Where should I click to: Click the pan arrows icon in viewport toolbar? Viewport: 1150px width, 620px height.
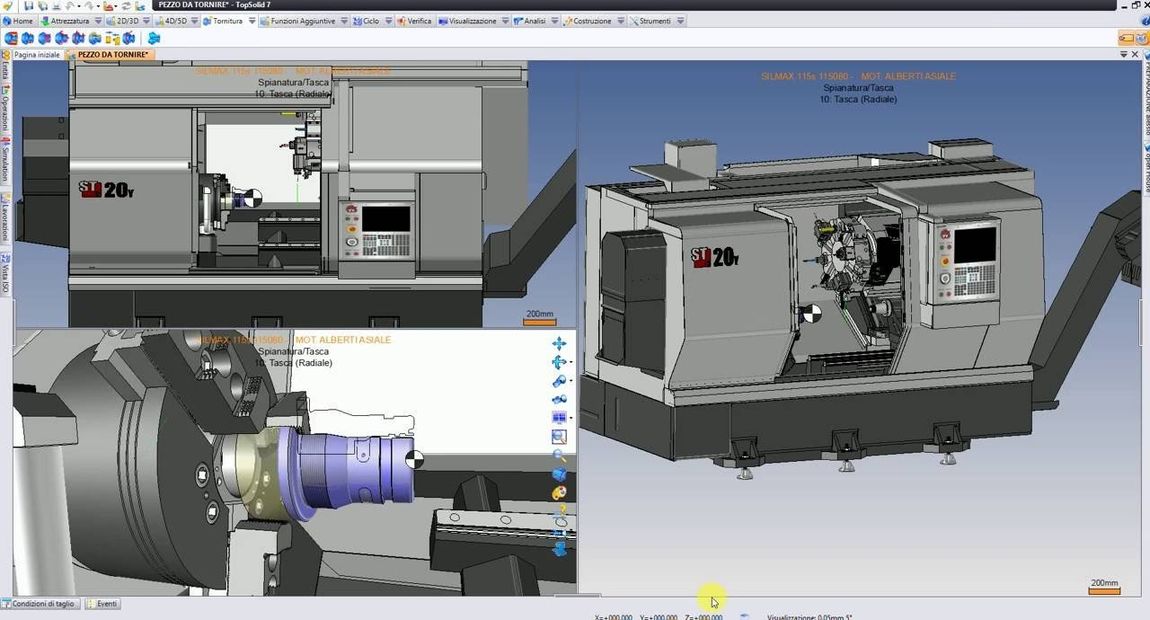point(559,343)
